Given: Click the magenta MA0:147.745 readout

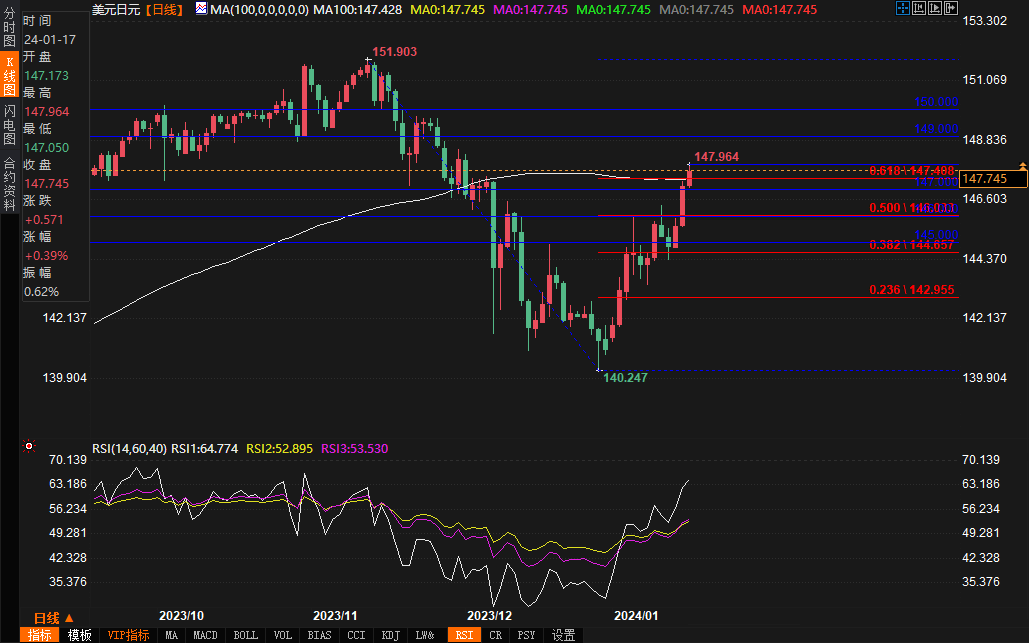Looking at the screenshot, I should (530, 10).
